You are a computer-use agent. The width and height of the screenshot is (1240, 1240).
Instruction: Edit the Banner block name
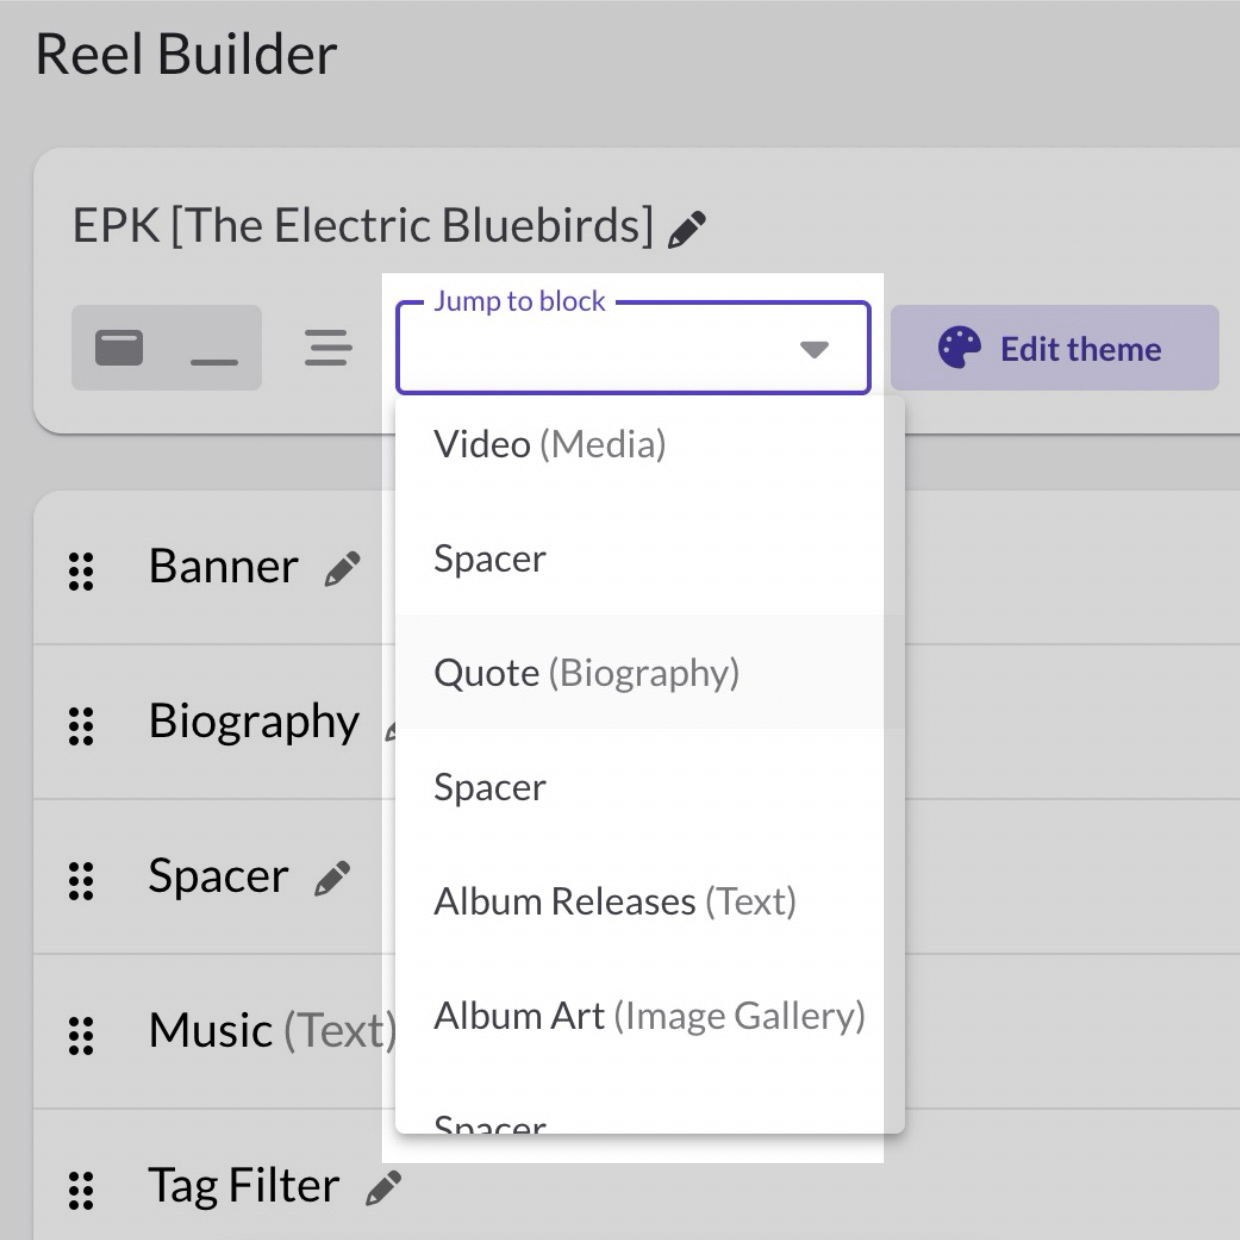click(342, 569)
